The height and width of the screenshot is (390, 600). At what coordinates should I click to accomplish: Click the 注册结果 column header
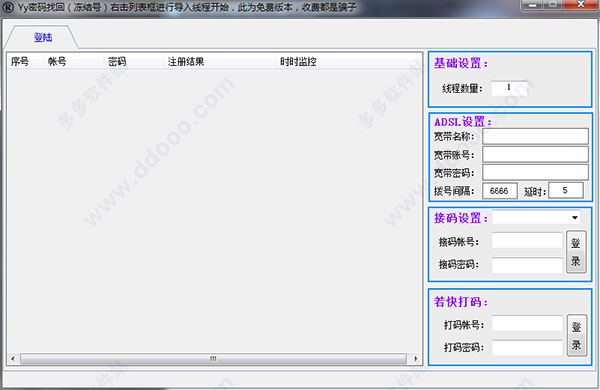pos(219,61)
